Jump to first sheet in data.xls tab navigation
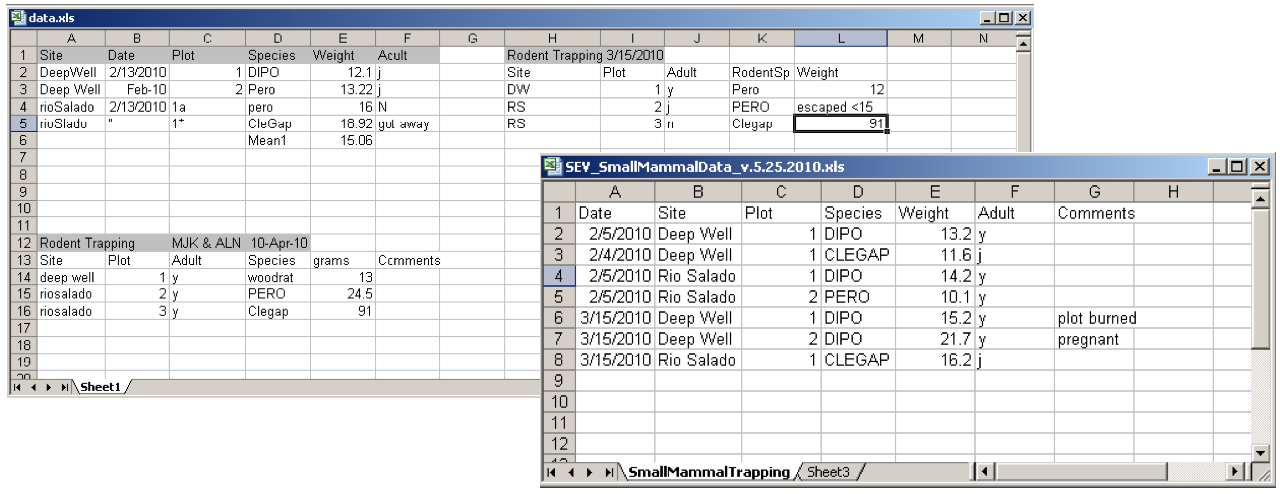This screenshot has width=1280, height=494. 17,388
